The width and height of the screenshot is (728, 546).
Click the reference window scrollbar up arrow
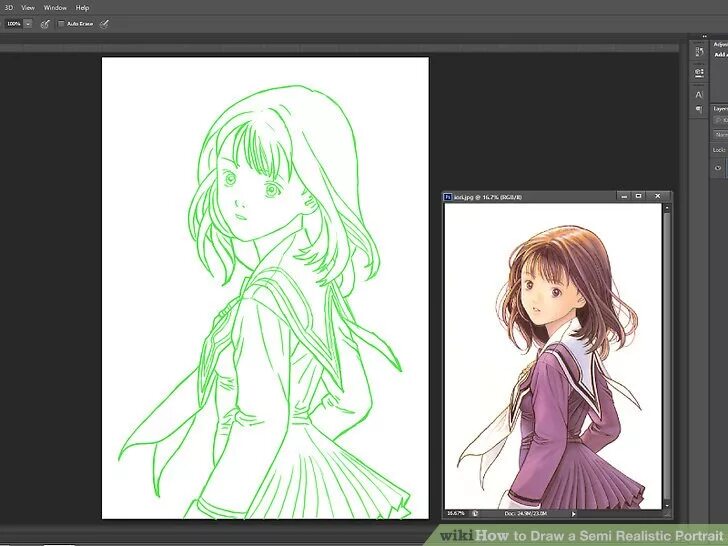pos(667,208)
